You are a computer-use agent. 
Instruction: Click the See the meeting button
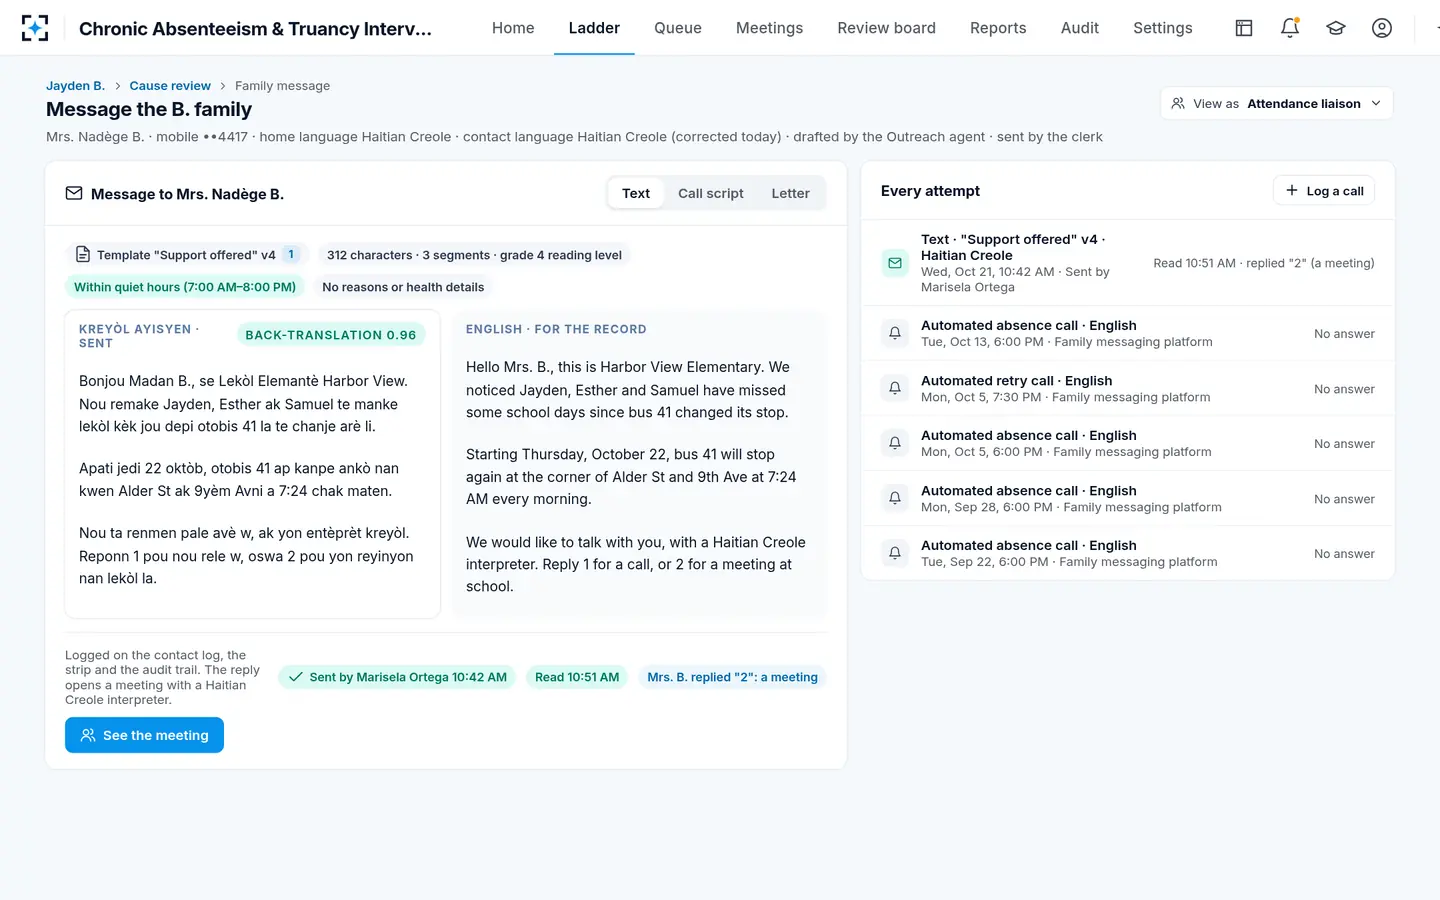144,735
